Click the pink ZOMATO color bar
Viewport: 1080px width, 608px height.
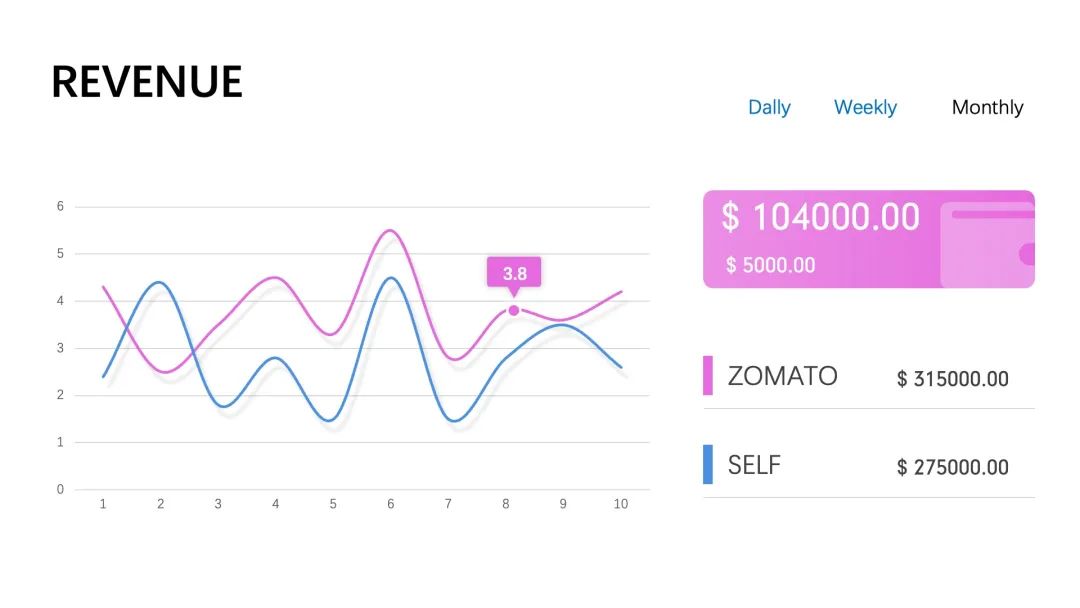coord(708,375)
